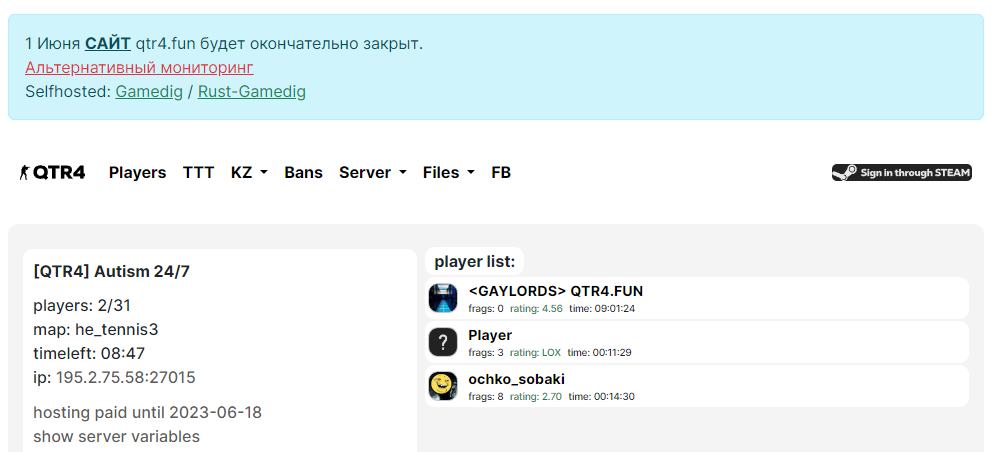Viewport: 994px width, 452px height.
Task: Follow the САЙТ link in the notice
Action: pyautogui.click(x=108, y=44)
